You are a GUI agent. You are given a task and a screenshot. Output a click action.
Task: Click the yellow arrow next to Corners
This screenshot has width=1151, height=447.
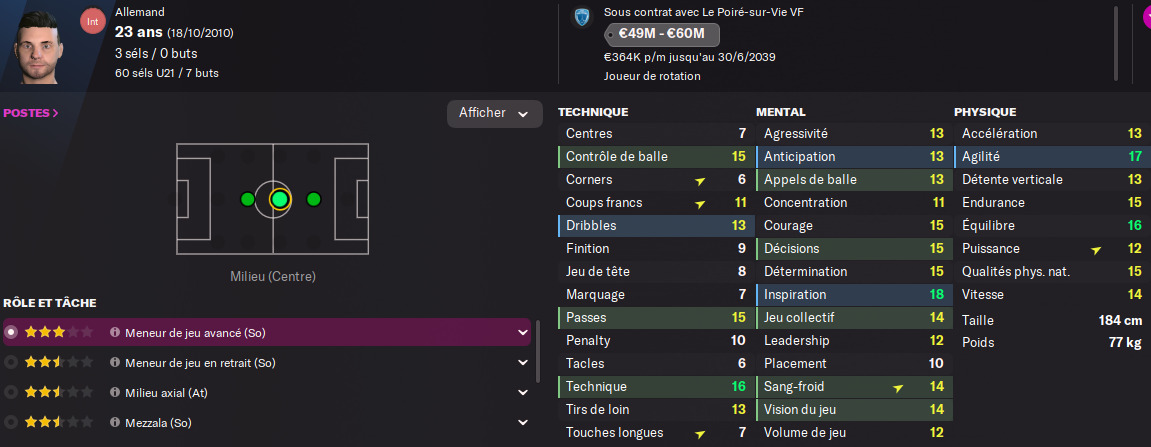700,180
